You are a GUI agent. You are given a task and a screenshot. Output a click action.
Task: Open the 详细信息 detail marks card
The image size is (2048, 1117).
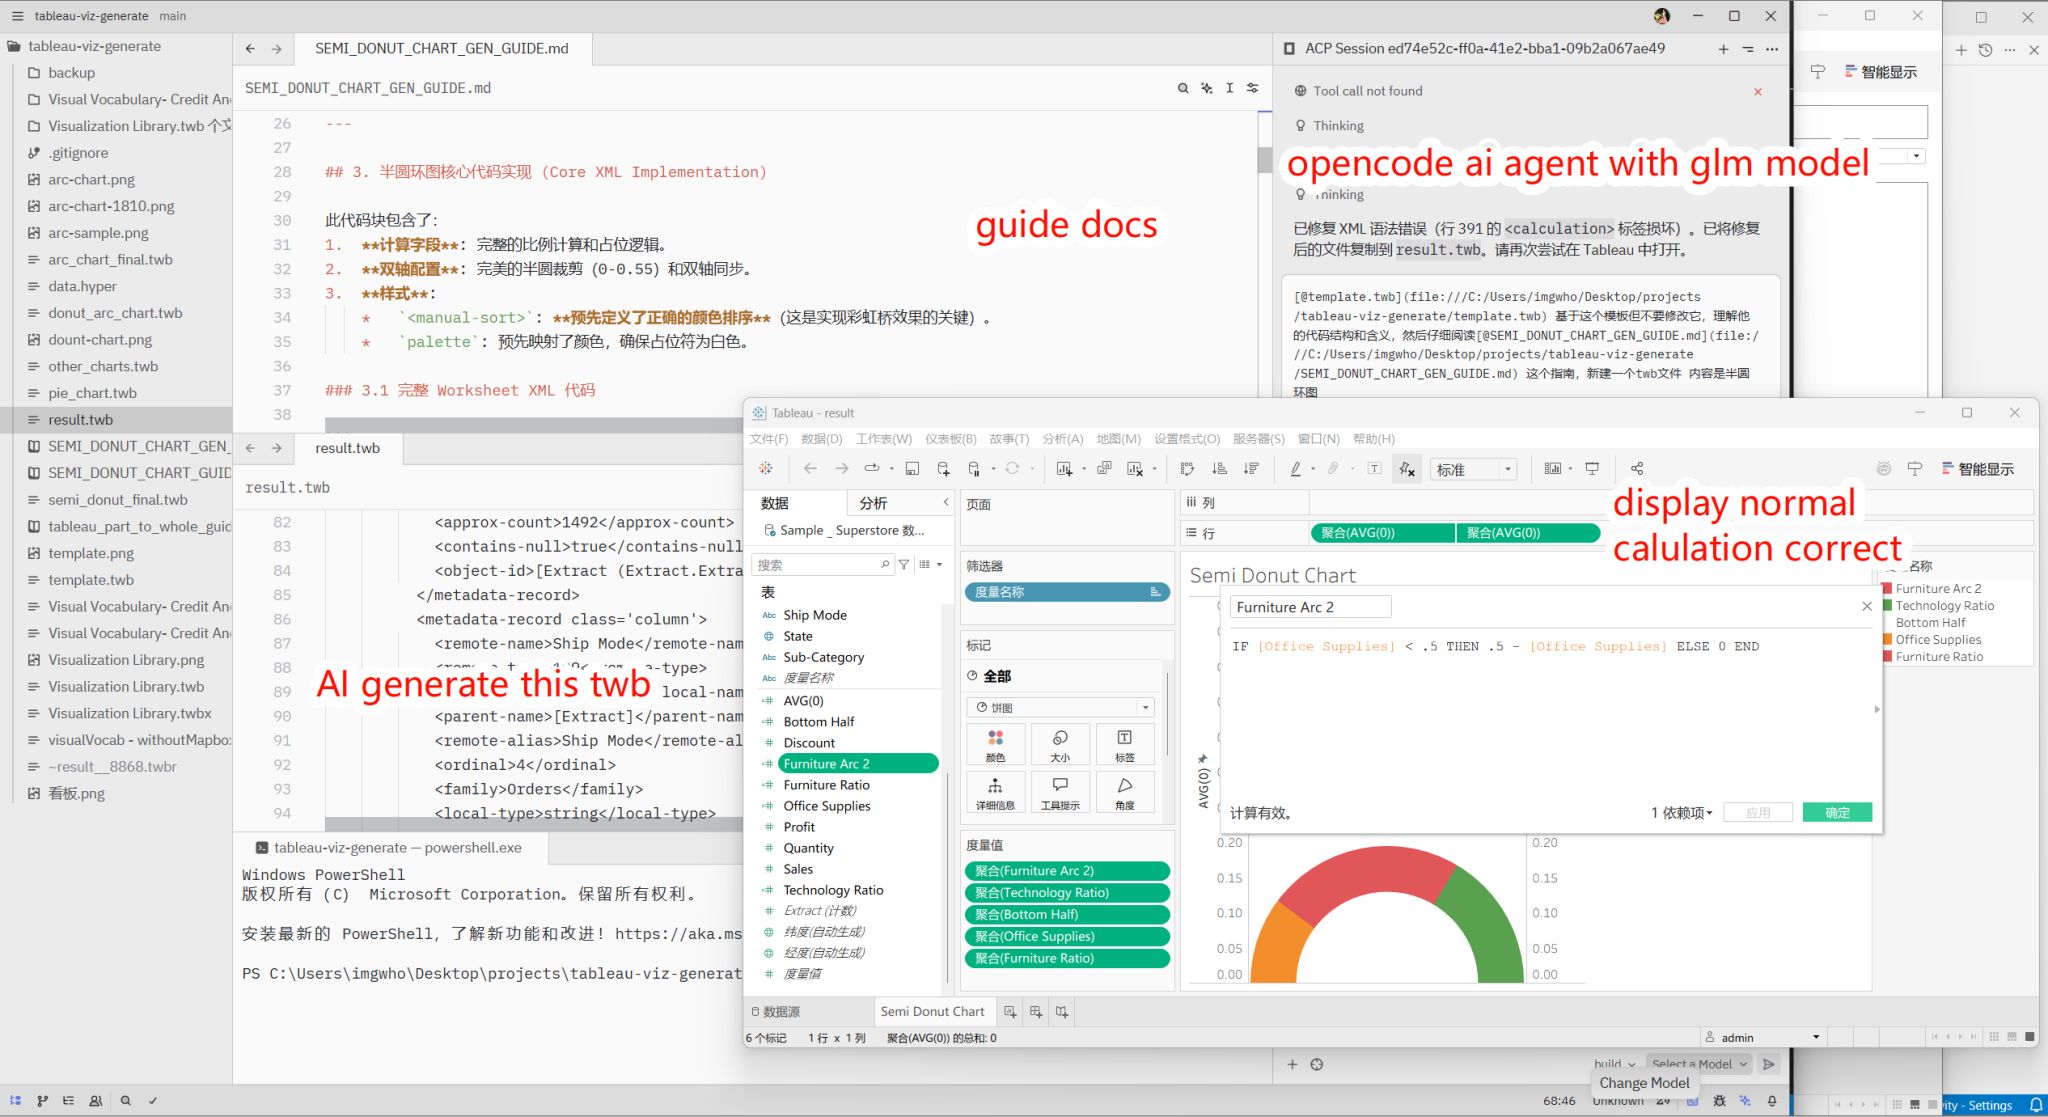click(995, 793)
